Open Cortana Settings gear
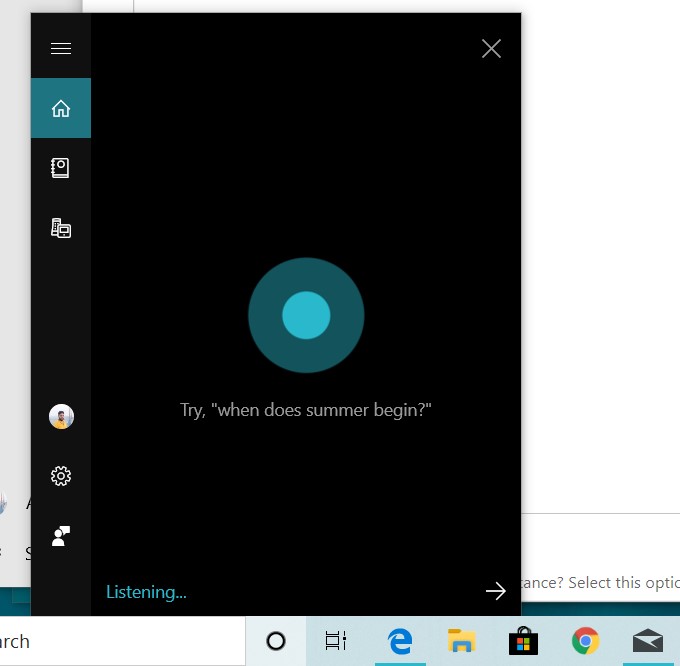The height and width of the screenshot is (666, 680). (61, 476)
